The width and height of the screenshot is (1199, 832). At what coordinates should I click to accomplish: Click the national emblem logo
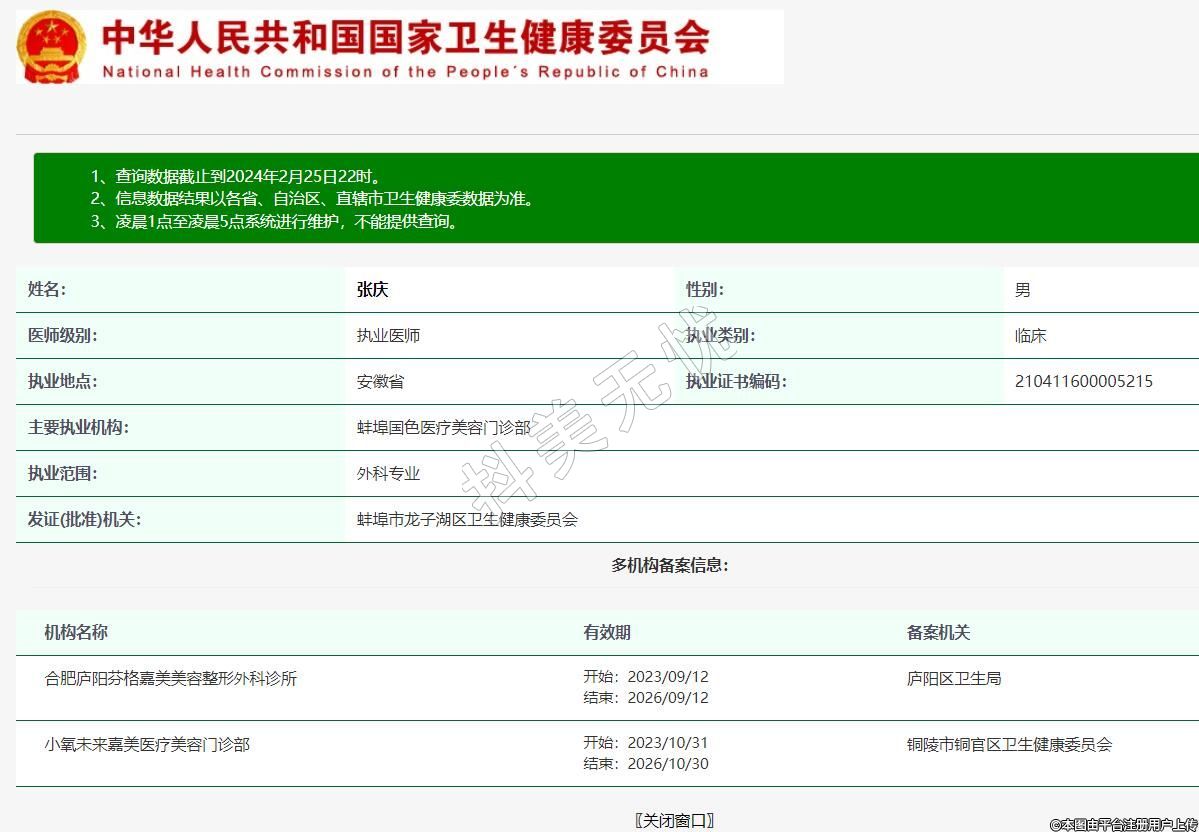pyautogui.click(x=52, y=46)
